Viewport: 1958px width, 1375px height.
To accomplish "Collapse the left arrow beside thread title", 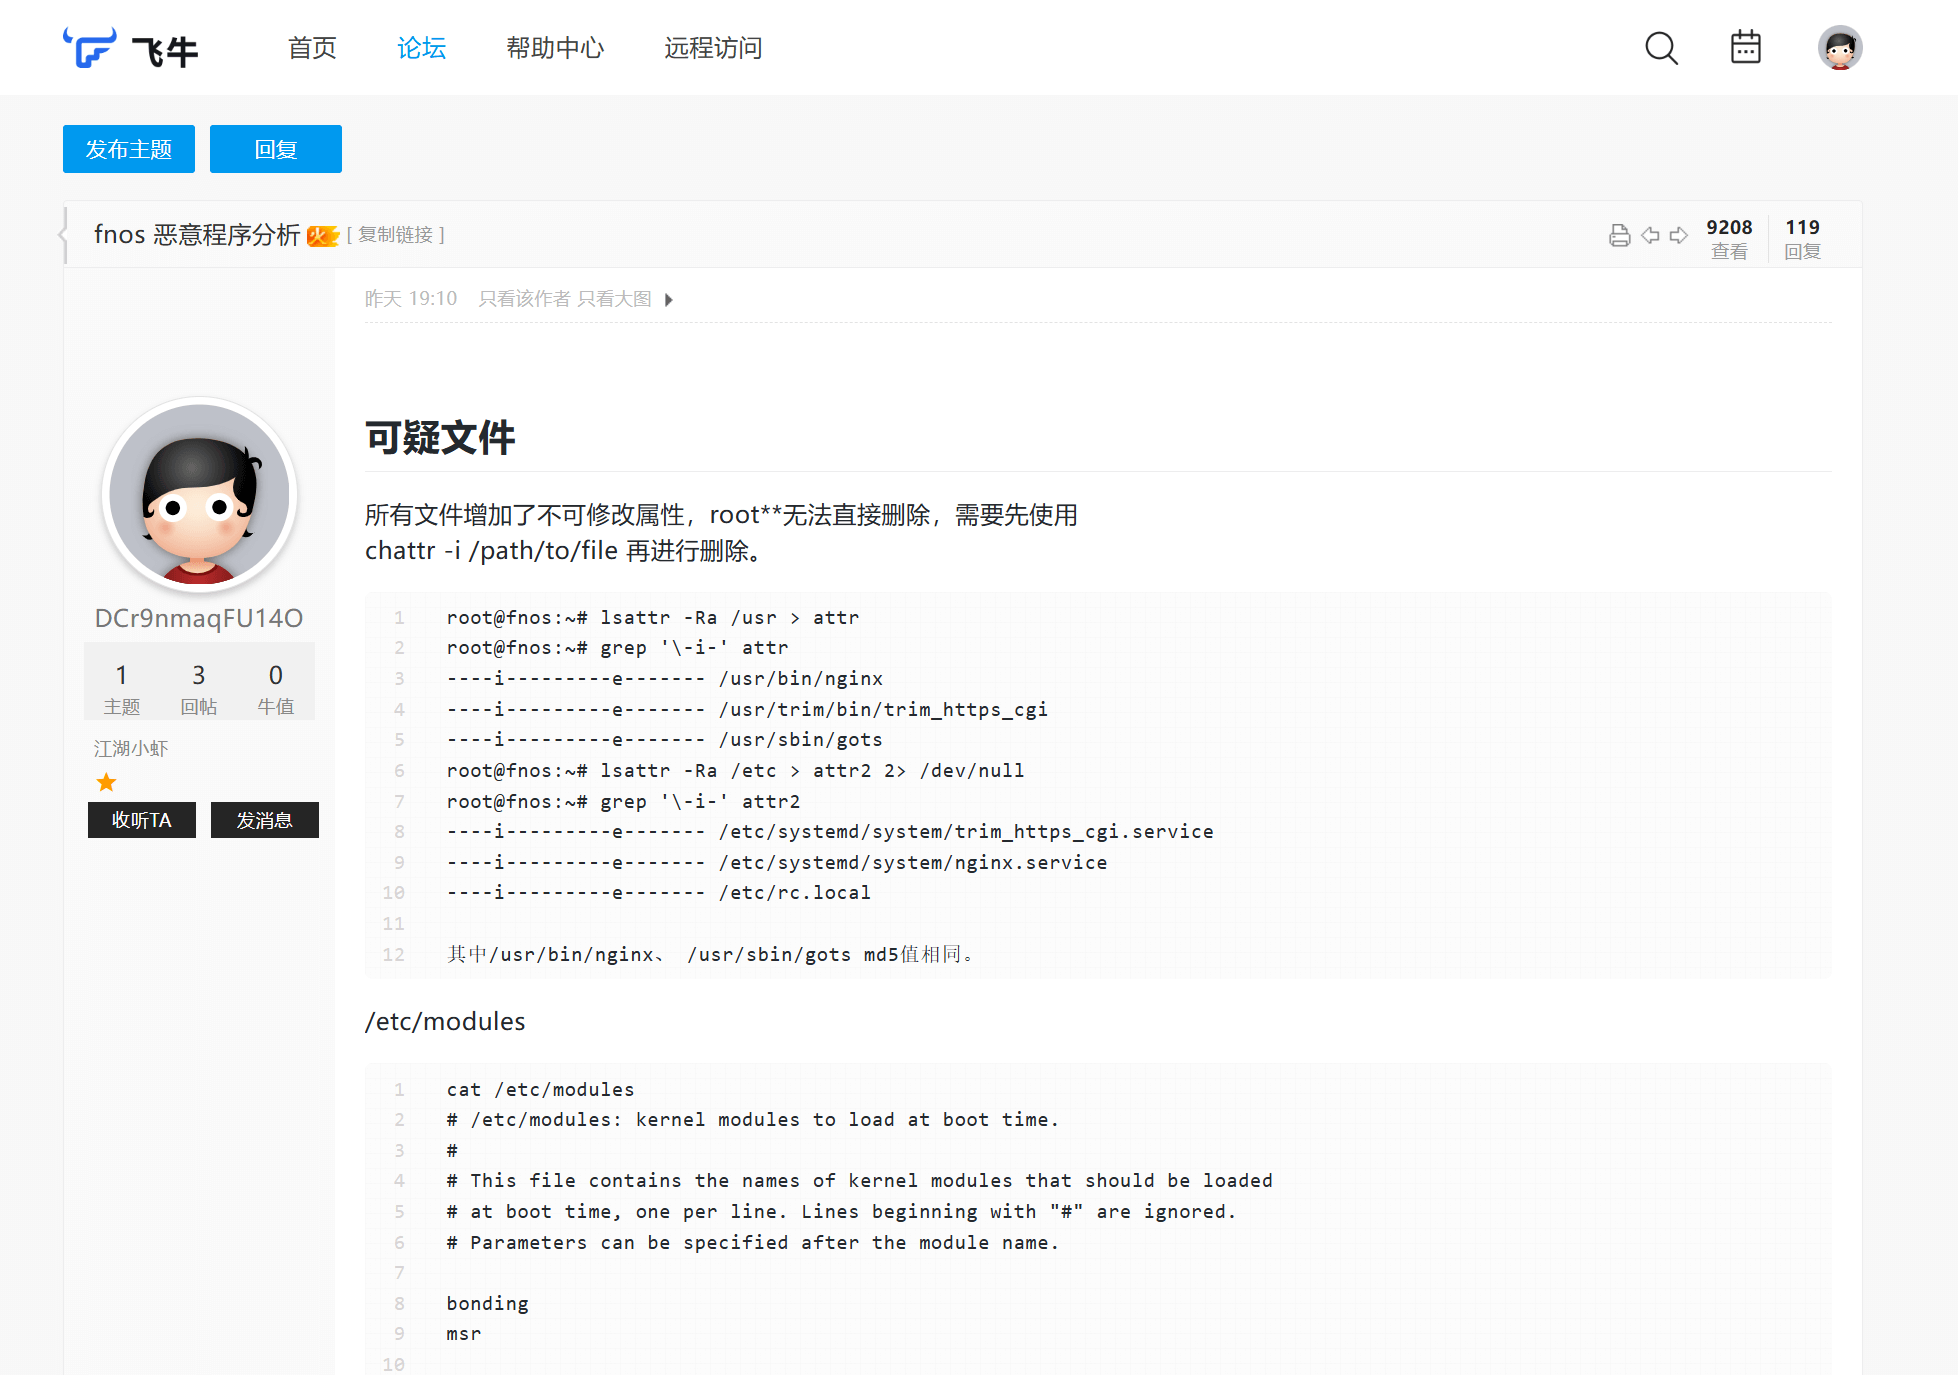I will pyautogui.click(x=63, y=235).
